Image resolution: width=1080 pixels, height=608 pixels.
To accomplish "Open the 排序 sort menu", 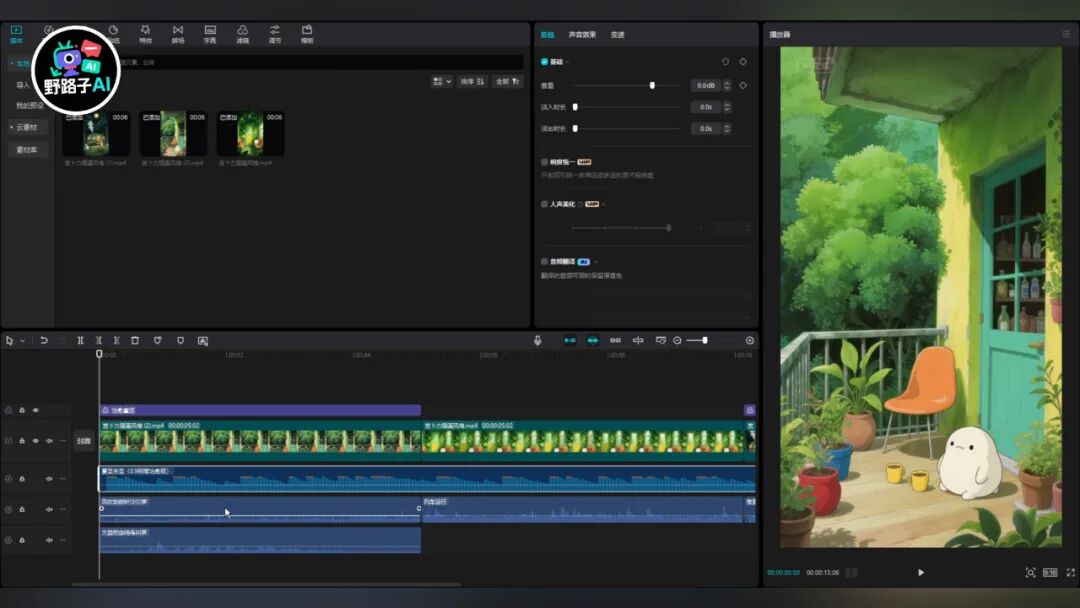I will click(472, 81).
